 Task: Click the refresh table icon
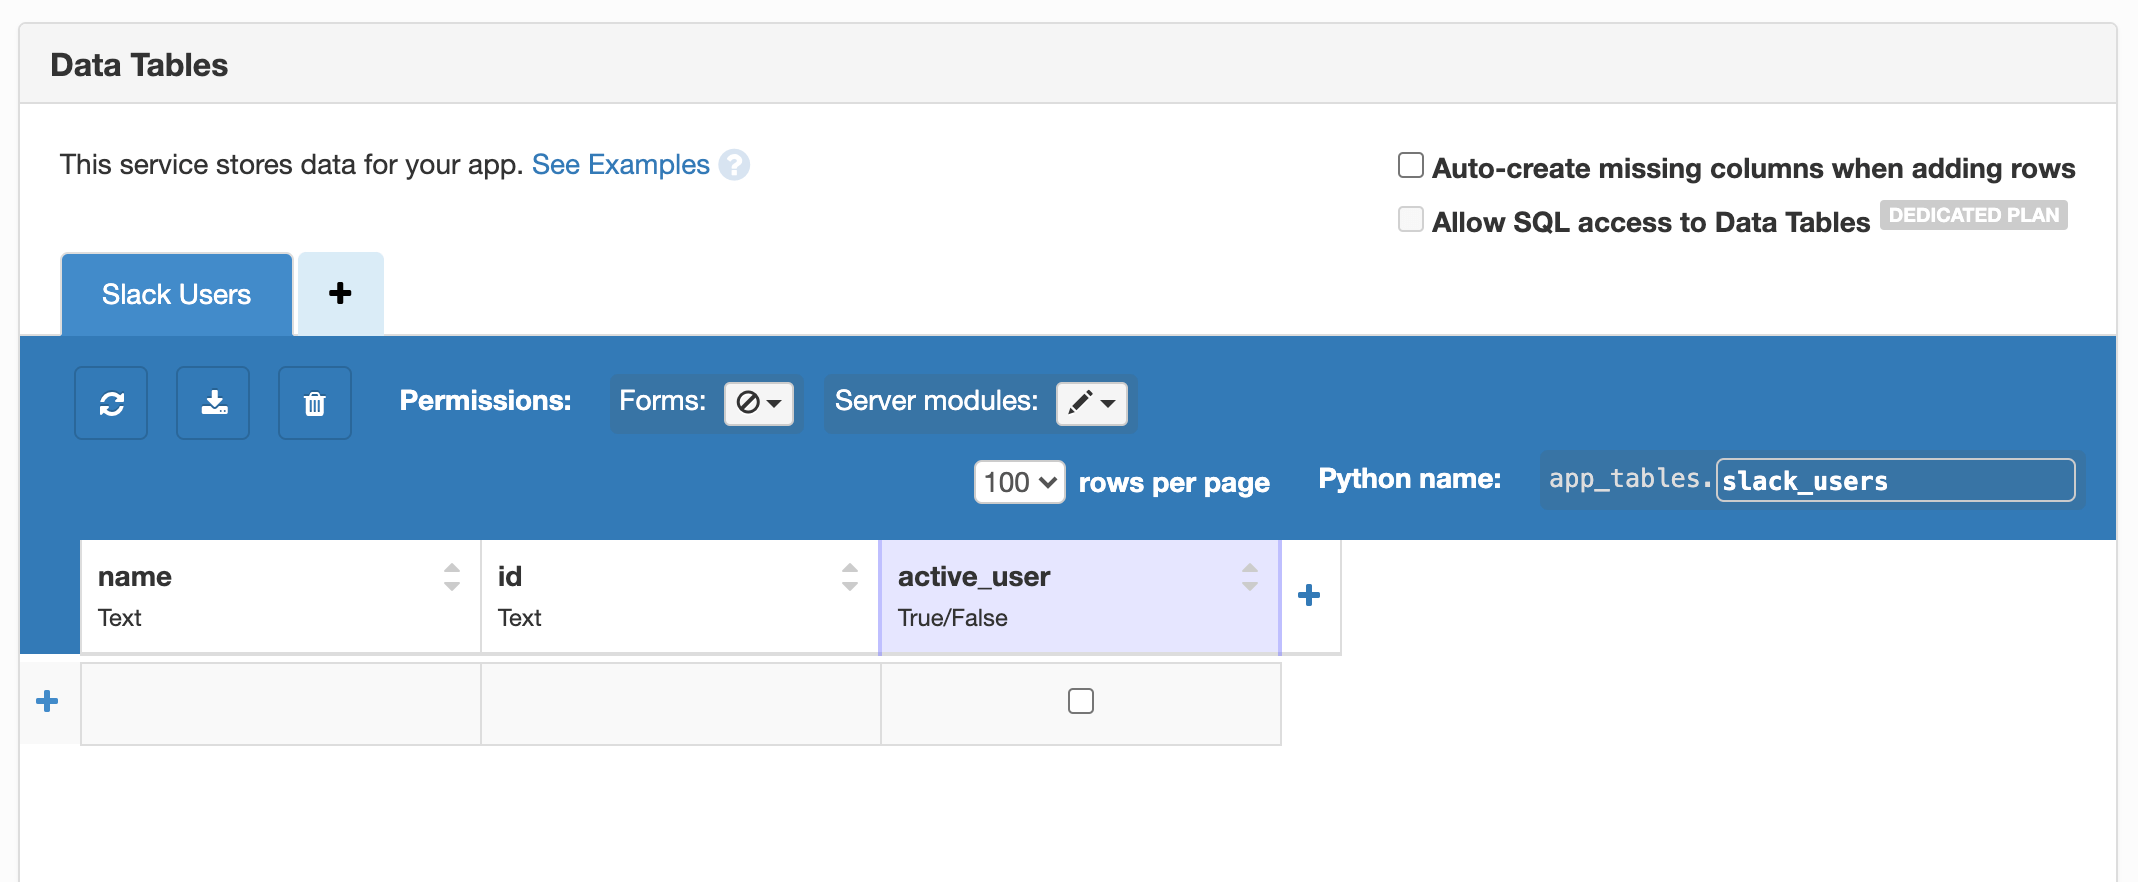pyautogui.click(x=111, y=403)
